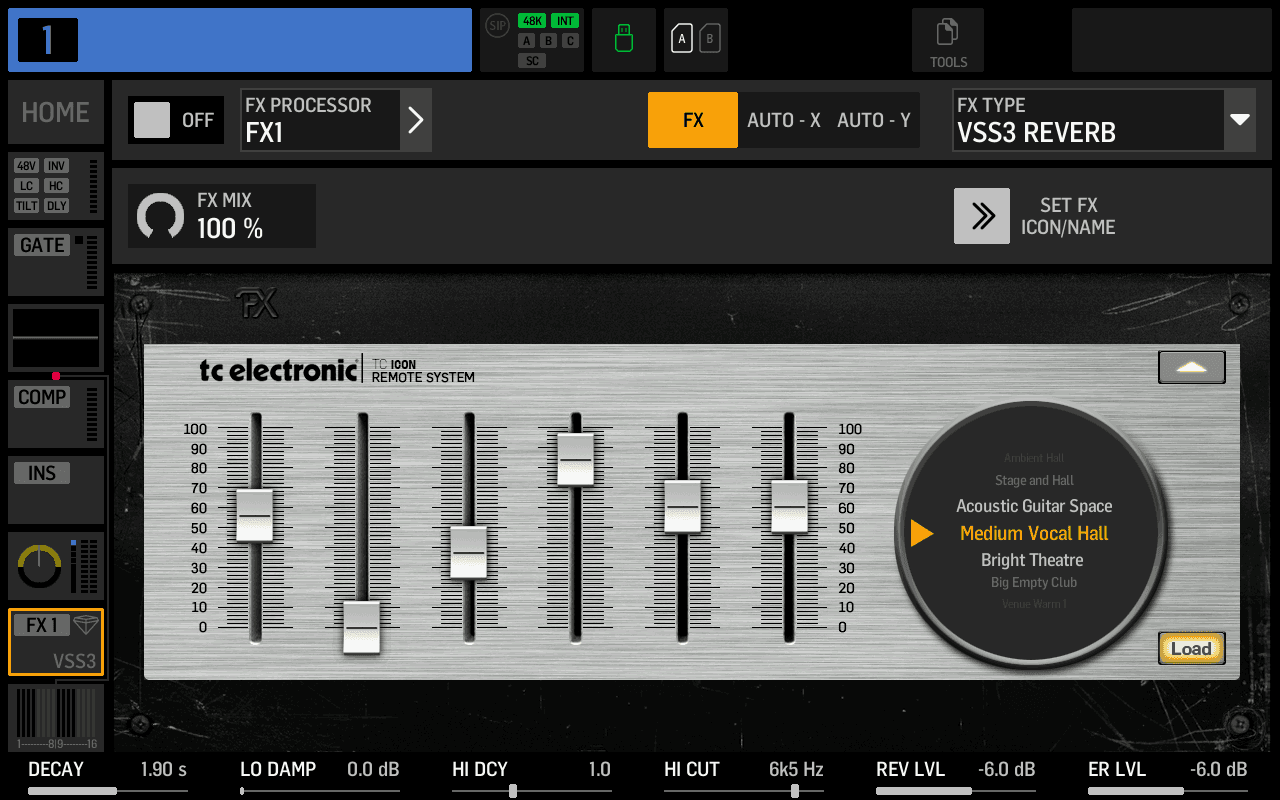Click SET FX ICON/NAME label
The image size is (1280, 800).
point(1068,216)
